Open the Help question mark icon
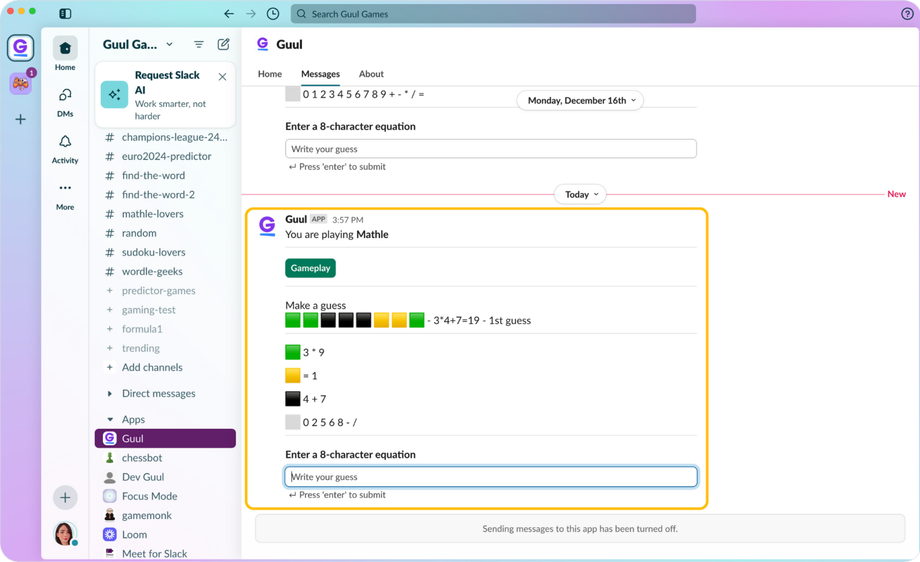 (907, 13)
